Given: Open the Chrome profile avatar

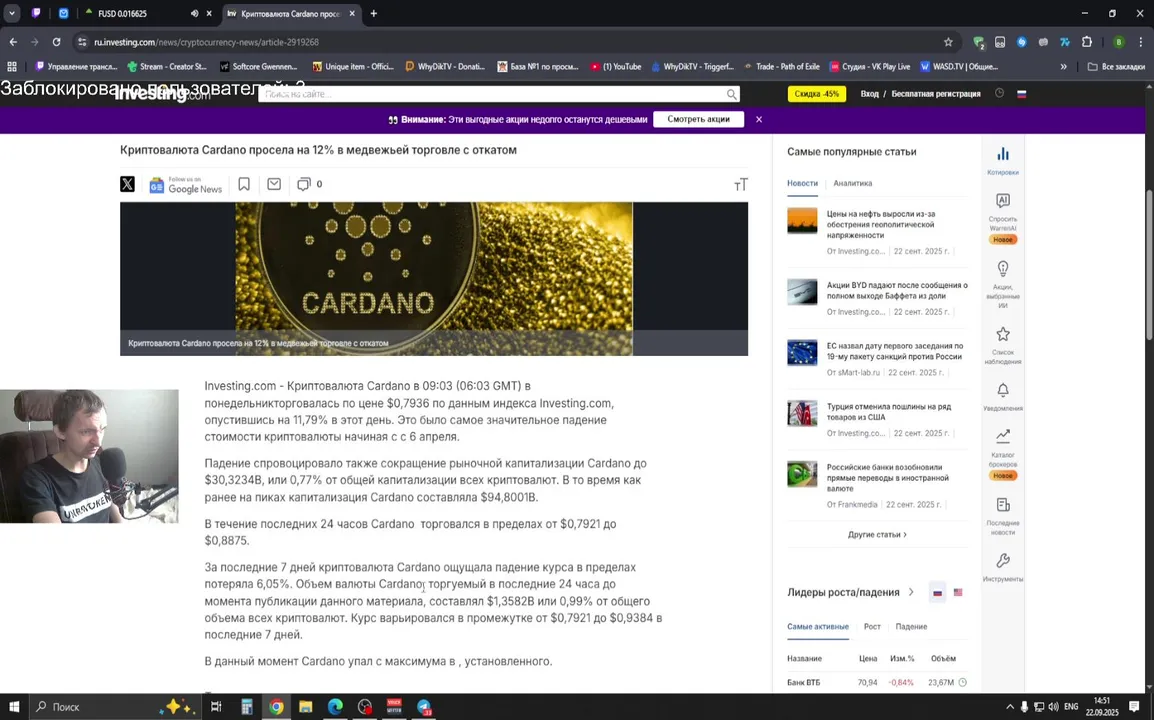Looking at the screenshot, I should (1118, 42).
